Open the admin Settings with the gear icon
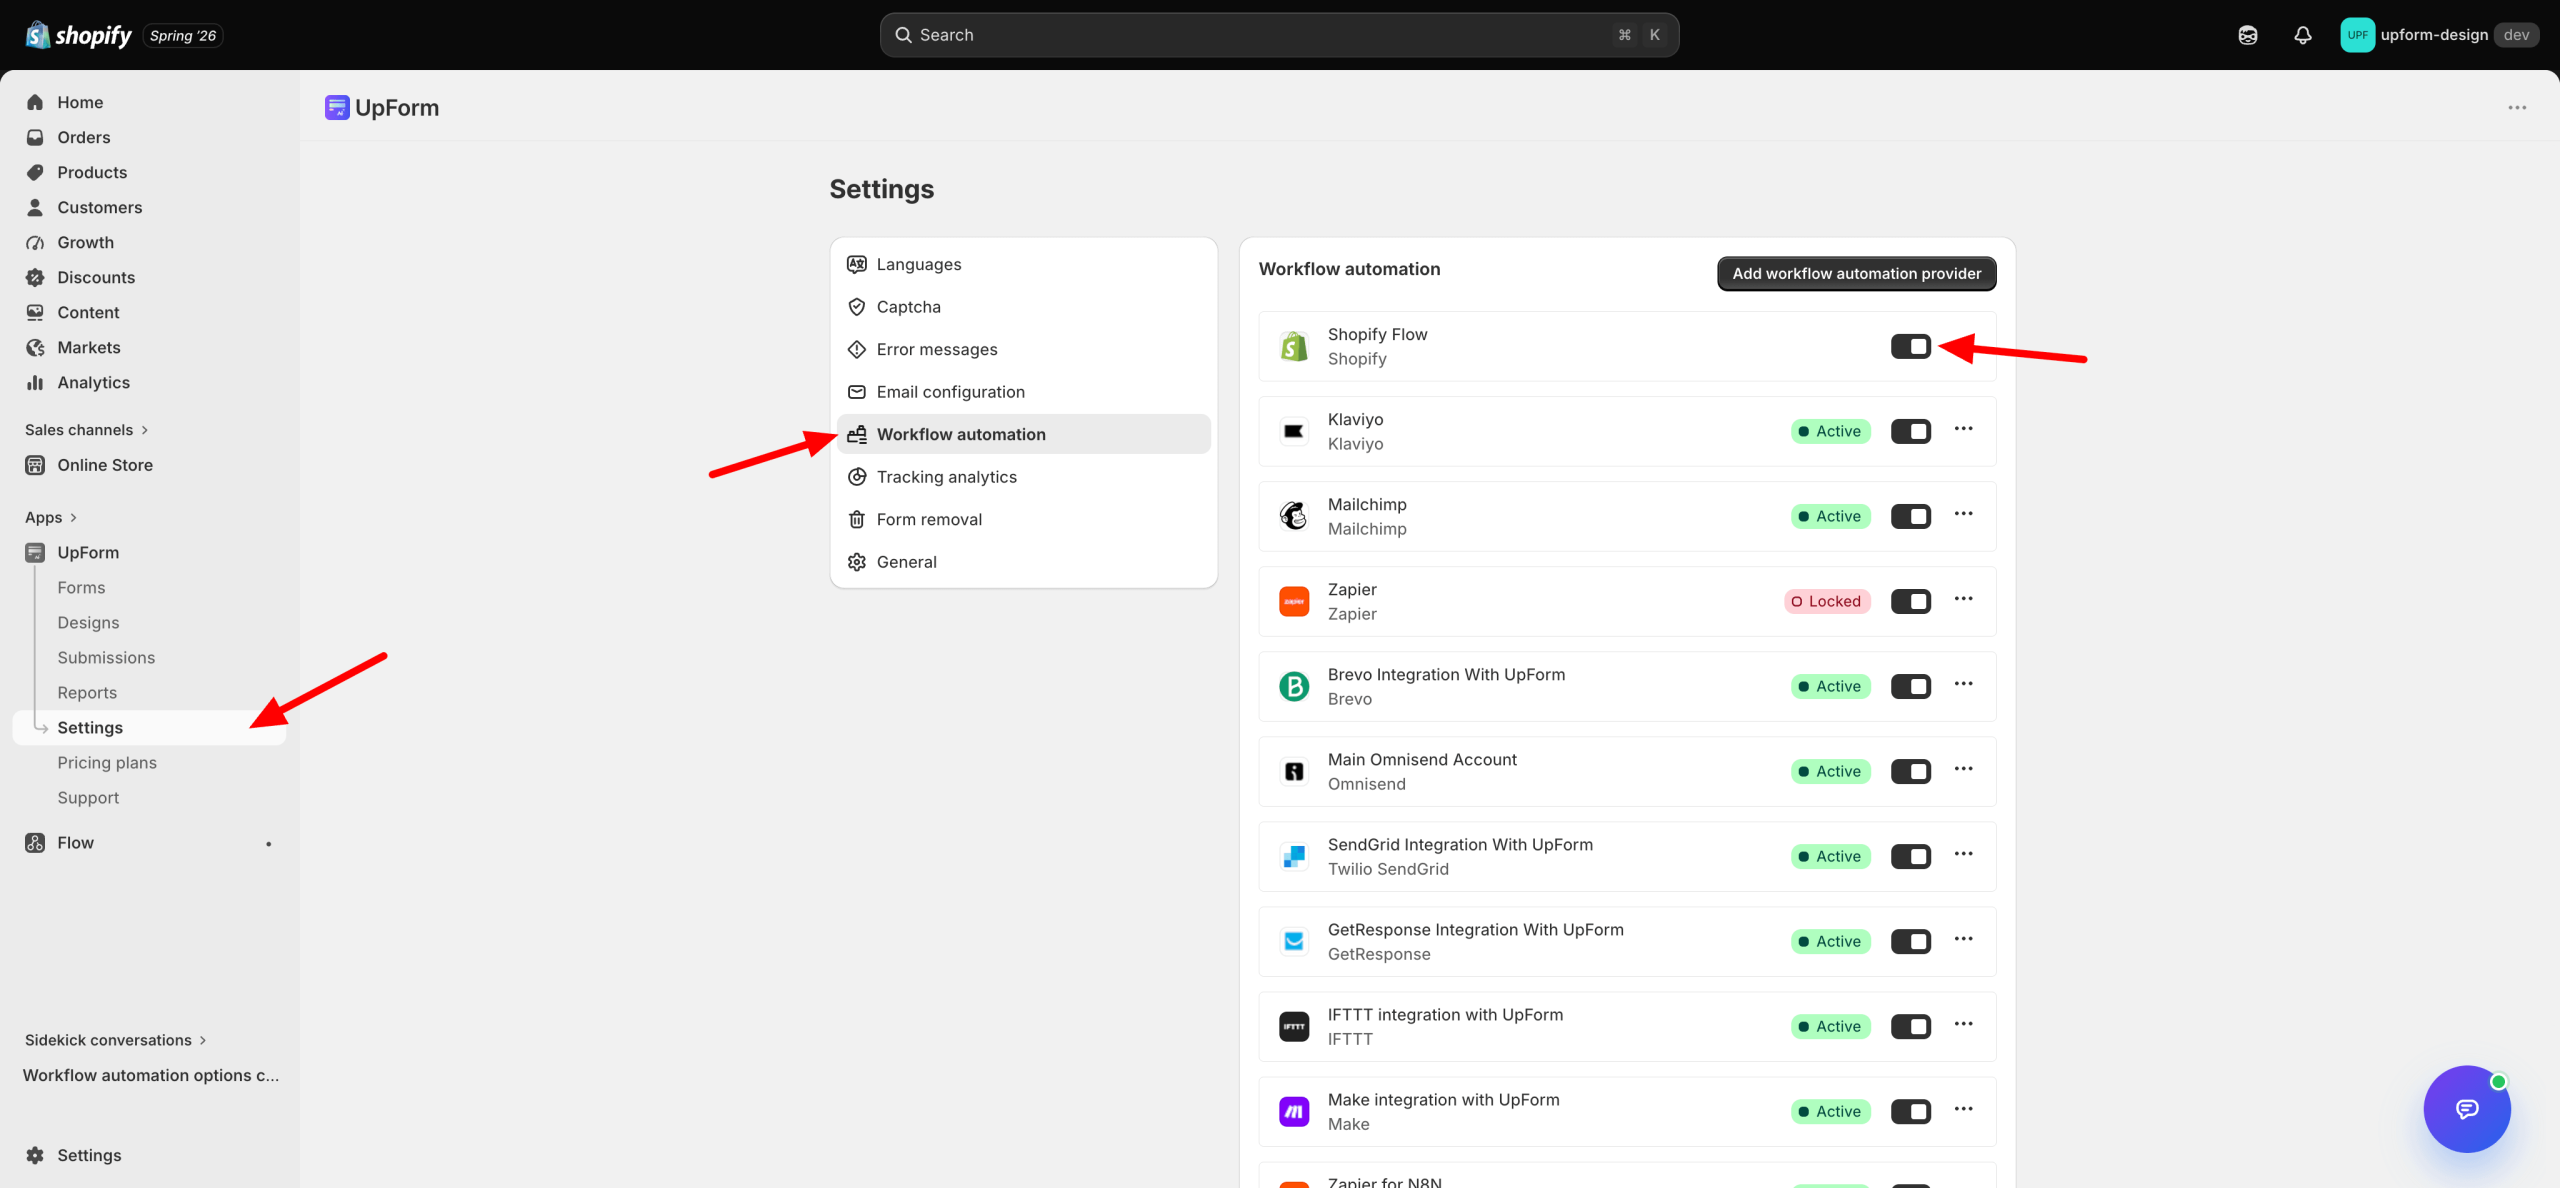This screenshot has height=1188, width=2560. [150, 1156]
